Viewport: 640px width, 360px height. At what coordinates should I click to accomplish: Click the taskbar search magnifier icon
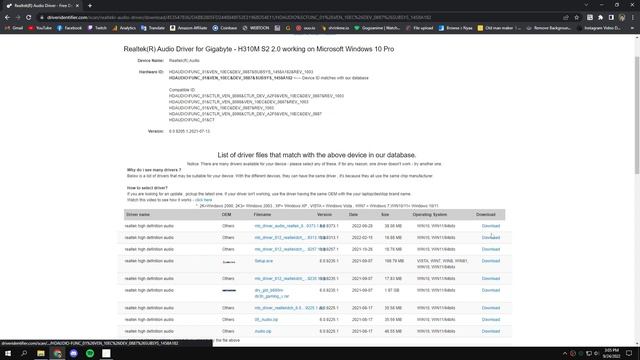[24, 353]
